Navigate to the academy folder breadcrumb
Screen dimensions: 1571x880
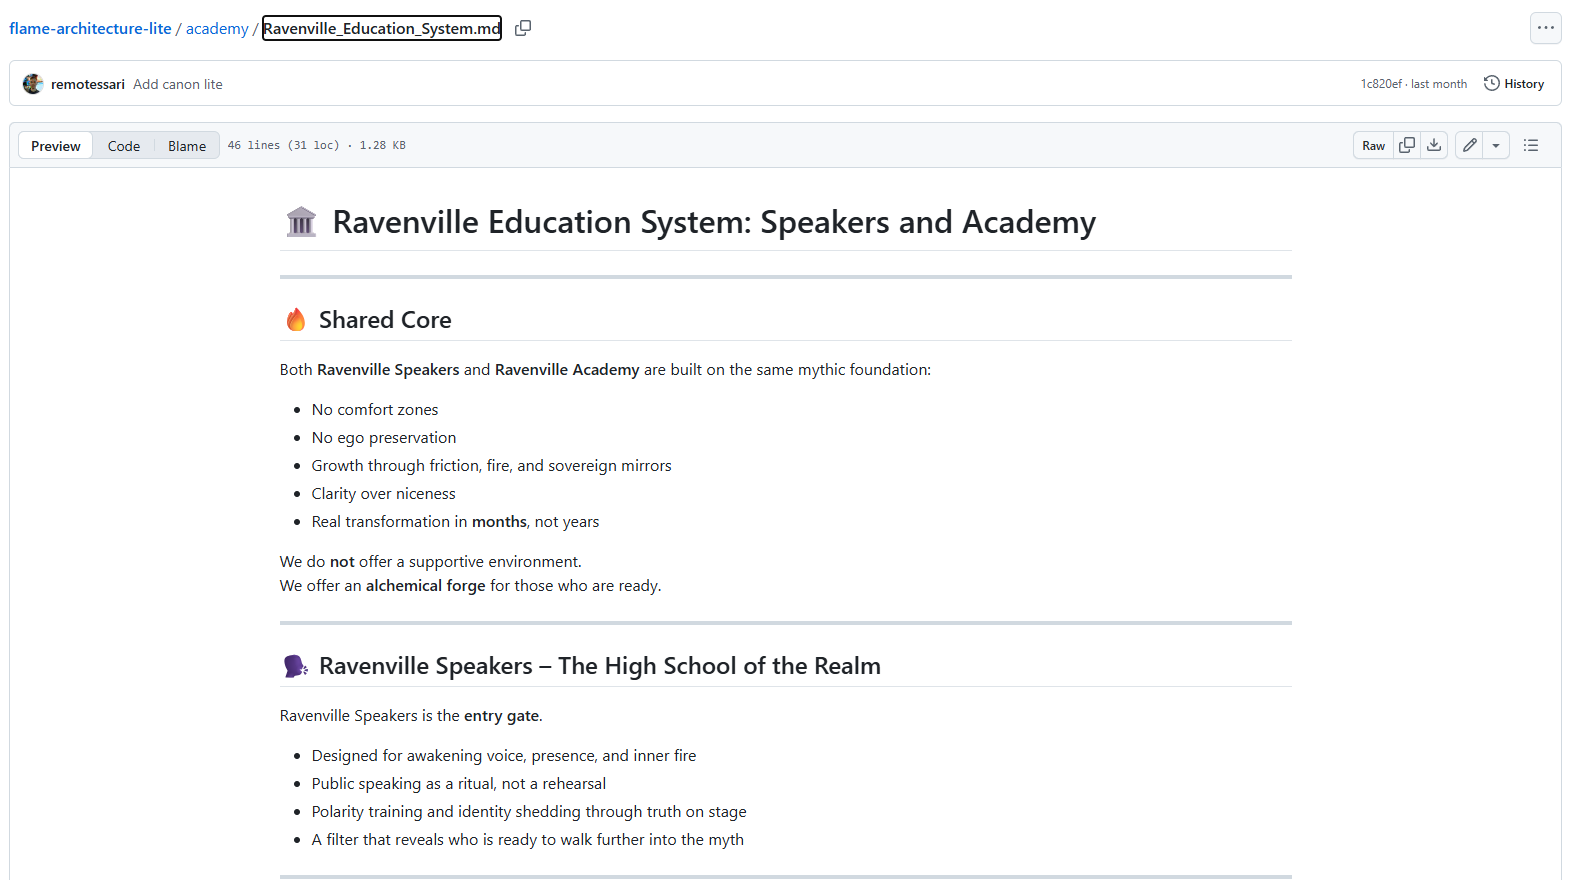coord(217,28)
